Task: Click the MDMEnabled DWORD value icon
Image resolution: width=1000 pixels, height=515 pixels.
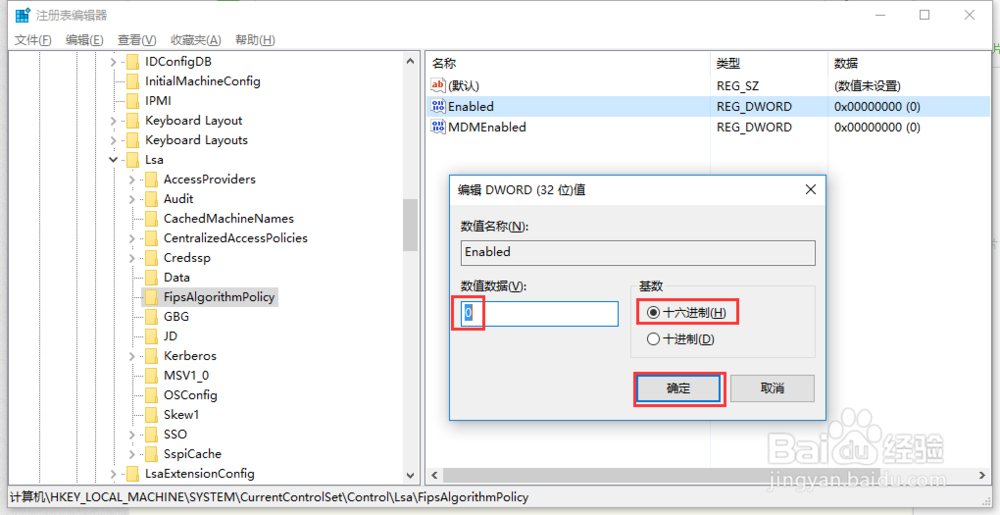Action: pos(438,127)
